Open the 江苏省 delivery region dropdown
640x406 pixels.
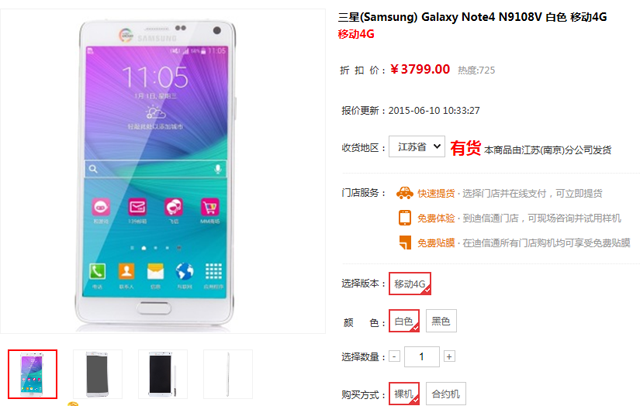point(417,146)
